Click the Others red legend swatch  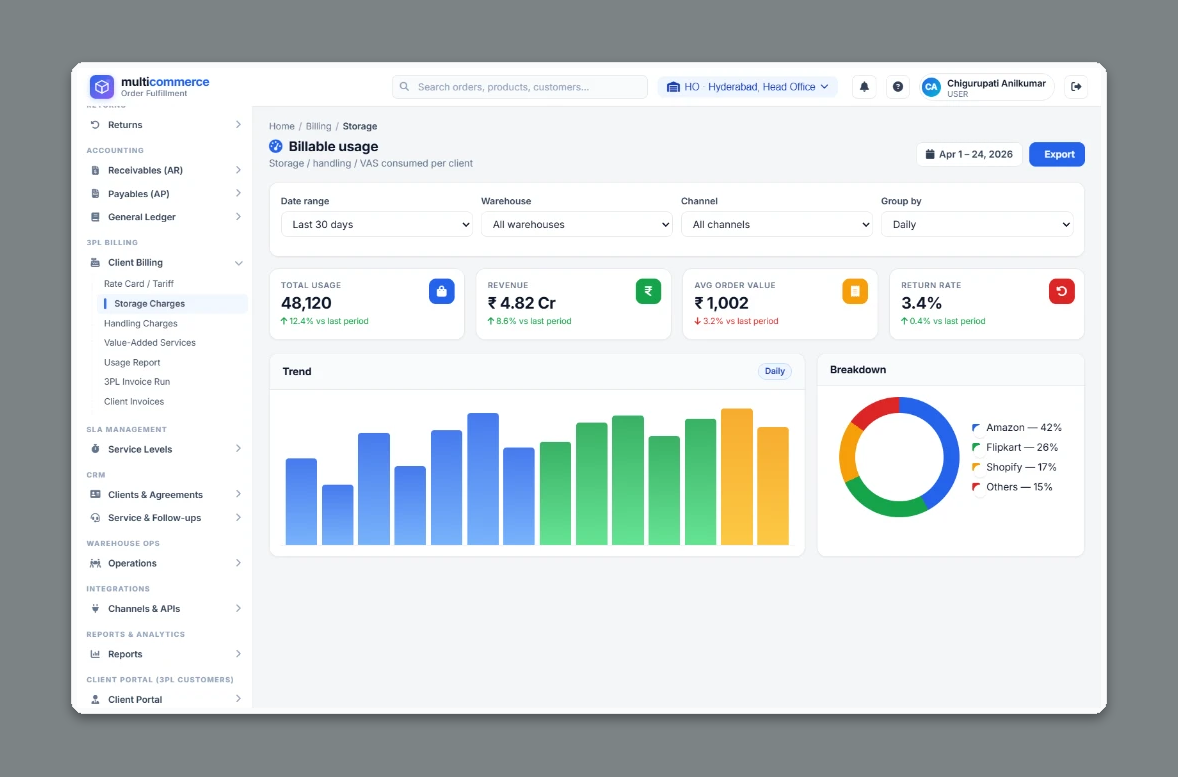point(976,487)
